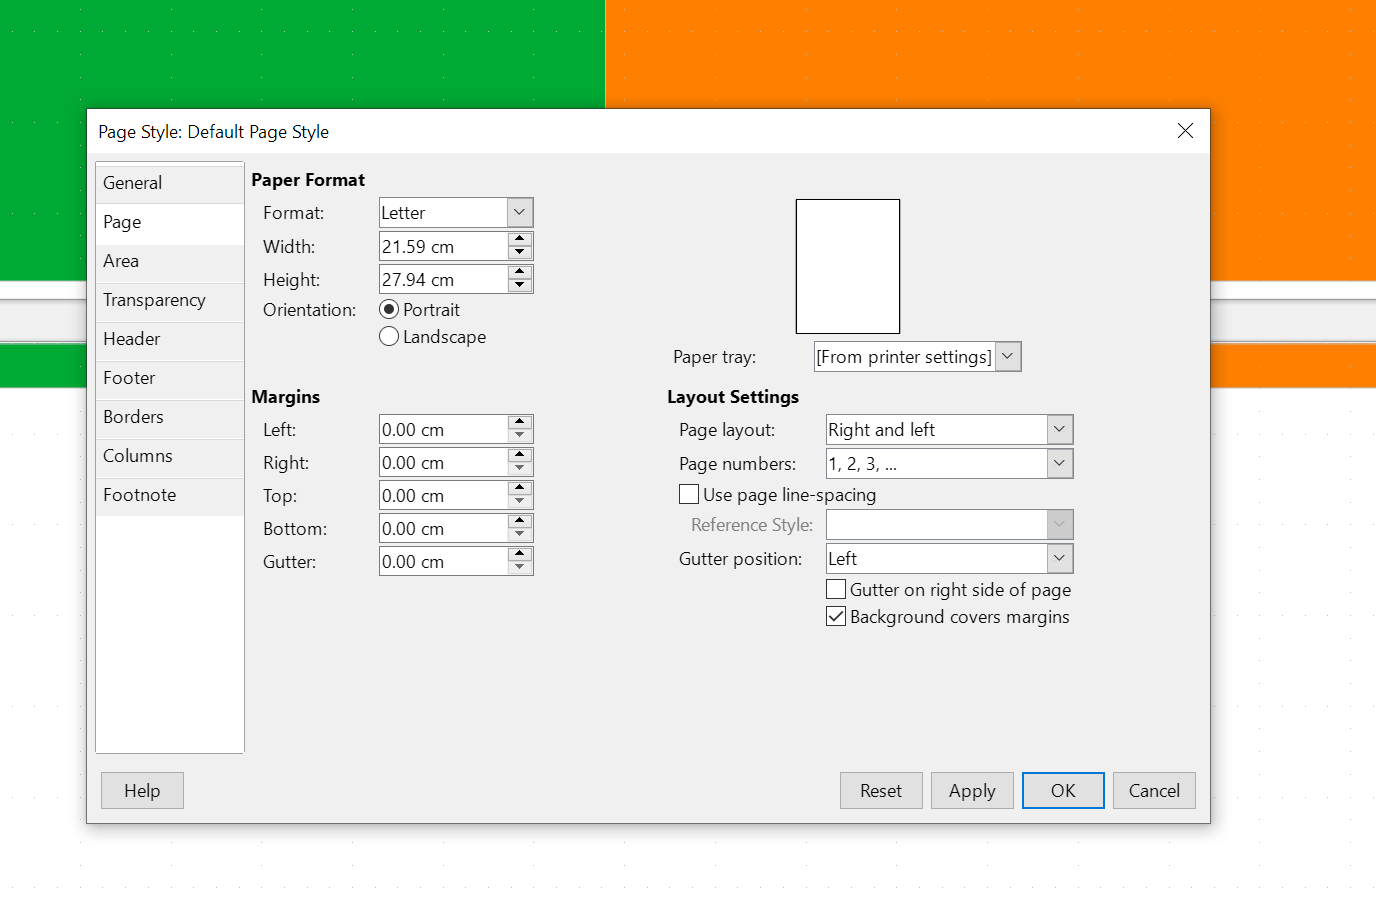Increase the Gutter spinner value
This screenshot has height=902, width=1376.
[x=520, y=554]
